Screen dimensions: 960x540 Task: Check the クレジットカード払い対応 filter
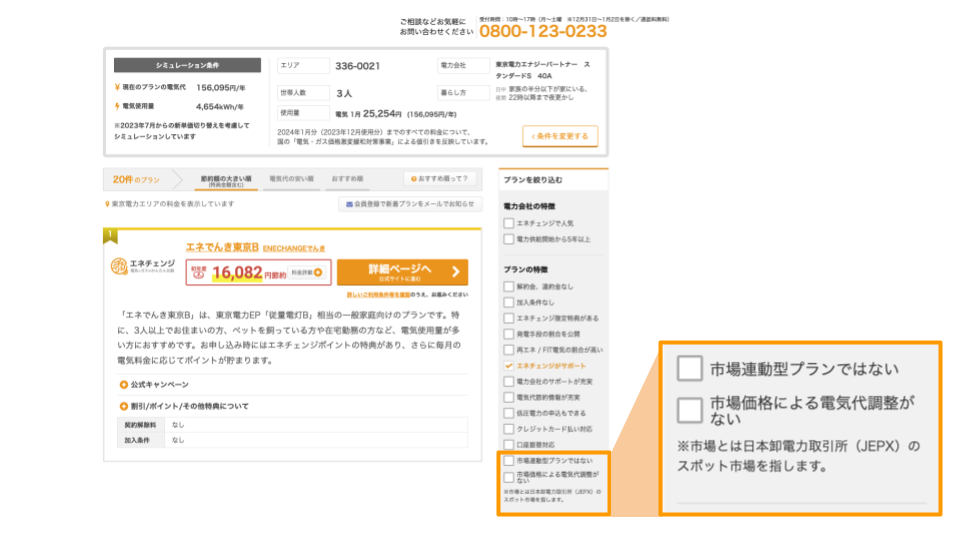pyautogui.click(x=508, y=429)
